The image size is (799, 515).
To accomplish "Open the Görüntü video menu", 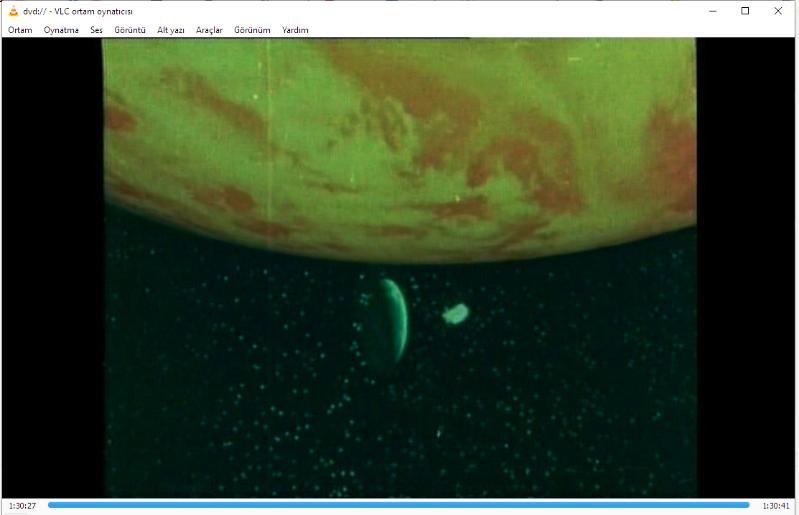I will pyautogui.click(x=130, y=30).
